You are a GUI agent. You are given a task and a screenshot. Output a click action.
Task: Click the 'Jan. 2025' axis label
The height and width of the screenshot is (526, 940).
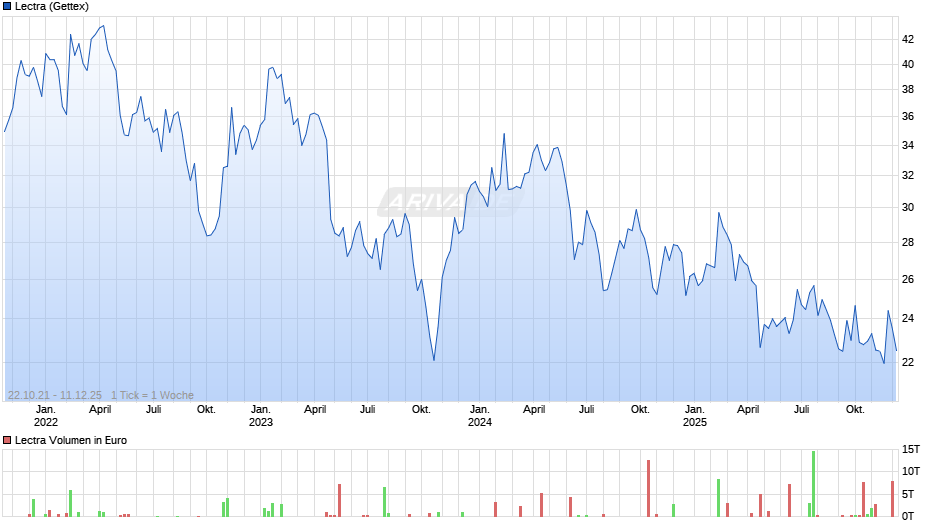coord(695,416)
